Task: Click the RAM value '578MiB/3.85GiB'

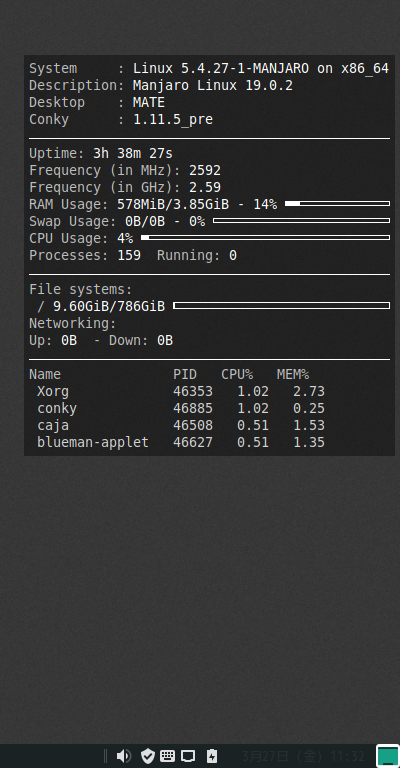Action: click(173, 205)
